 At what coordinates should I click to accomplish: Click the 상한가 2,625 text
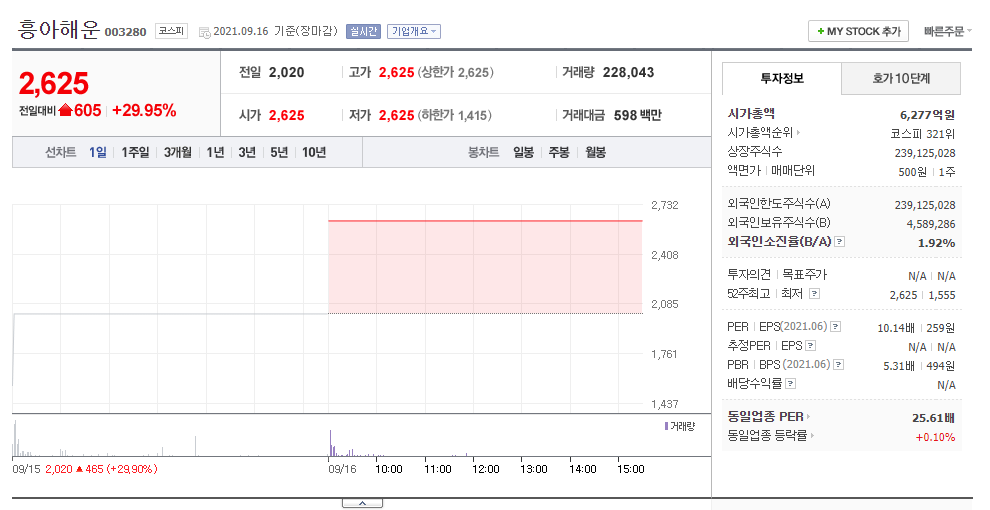(455, 73)
